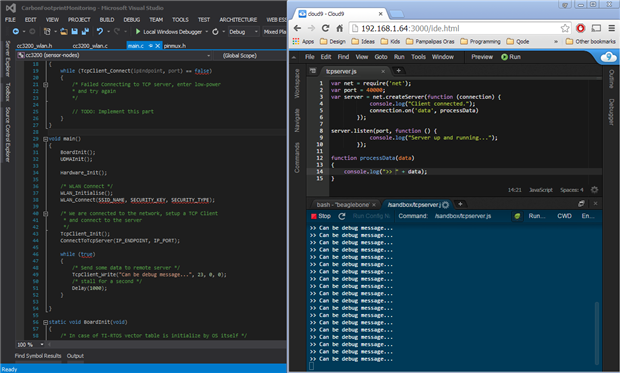Viewport: 620px width, 373px height.
Task: Show more bookmarks with the chevron
Action: (556, 41)
